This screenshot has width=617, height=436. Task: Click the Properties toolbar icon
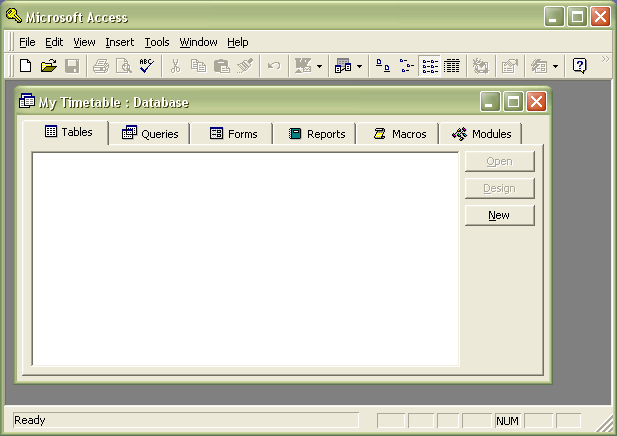point(510,66)
